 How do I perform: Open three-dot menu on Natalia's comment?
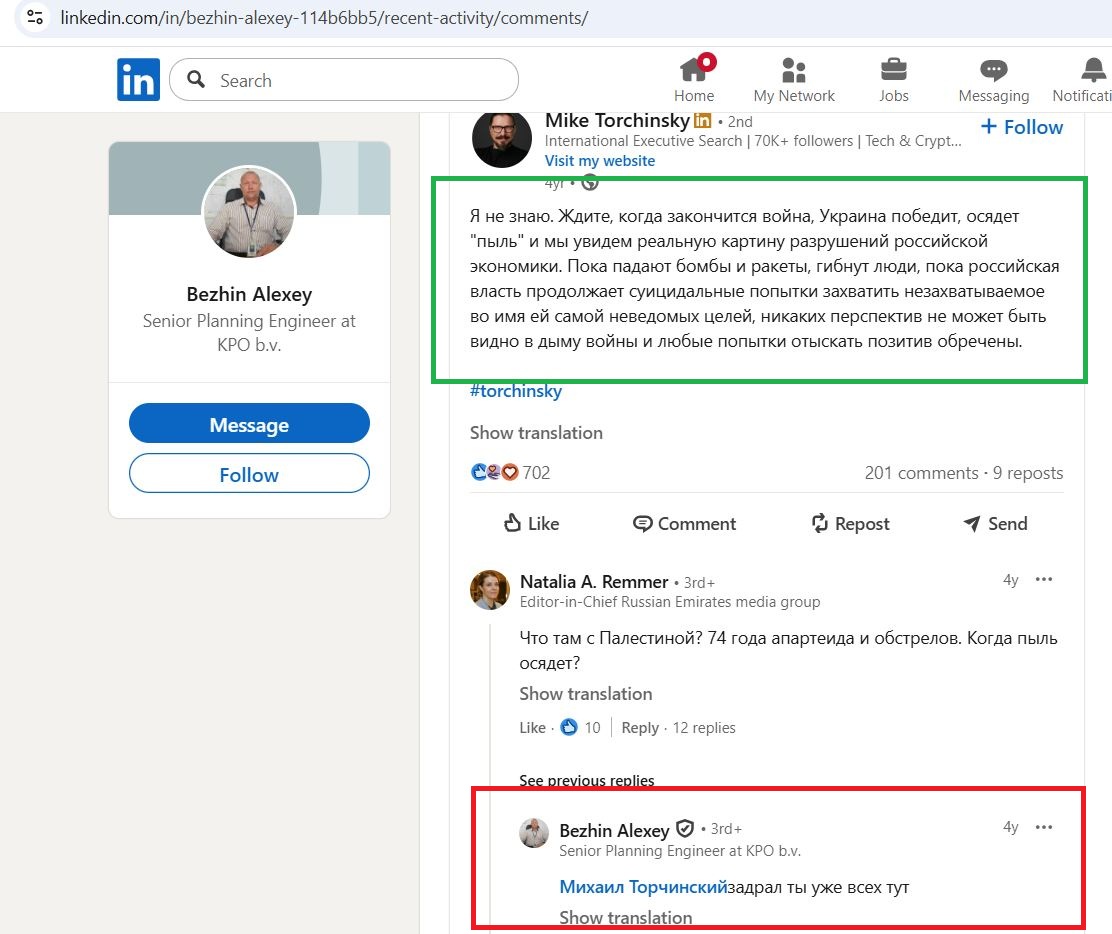tap(1044, 579)
